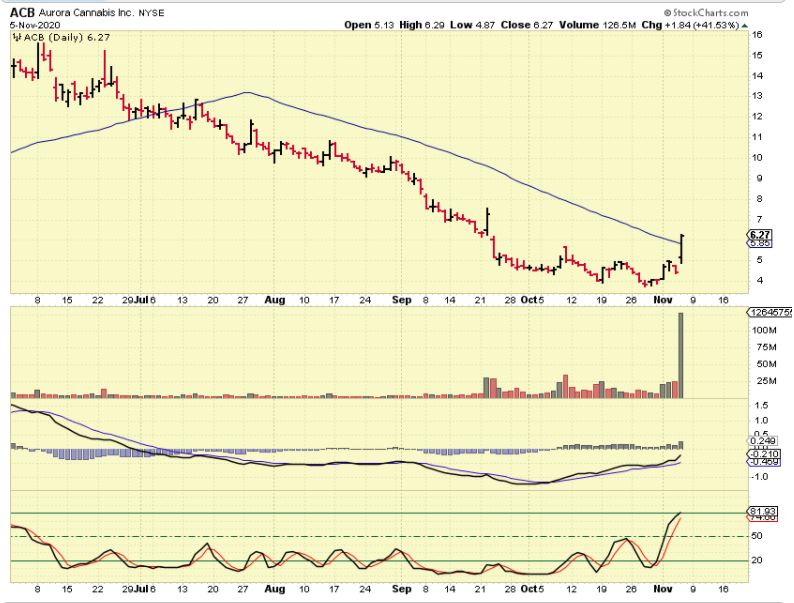The image size is (794, 603).
Task: Click the 75M volume axis label
Action: point(767,347)
